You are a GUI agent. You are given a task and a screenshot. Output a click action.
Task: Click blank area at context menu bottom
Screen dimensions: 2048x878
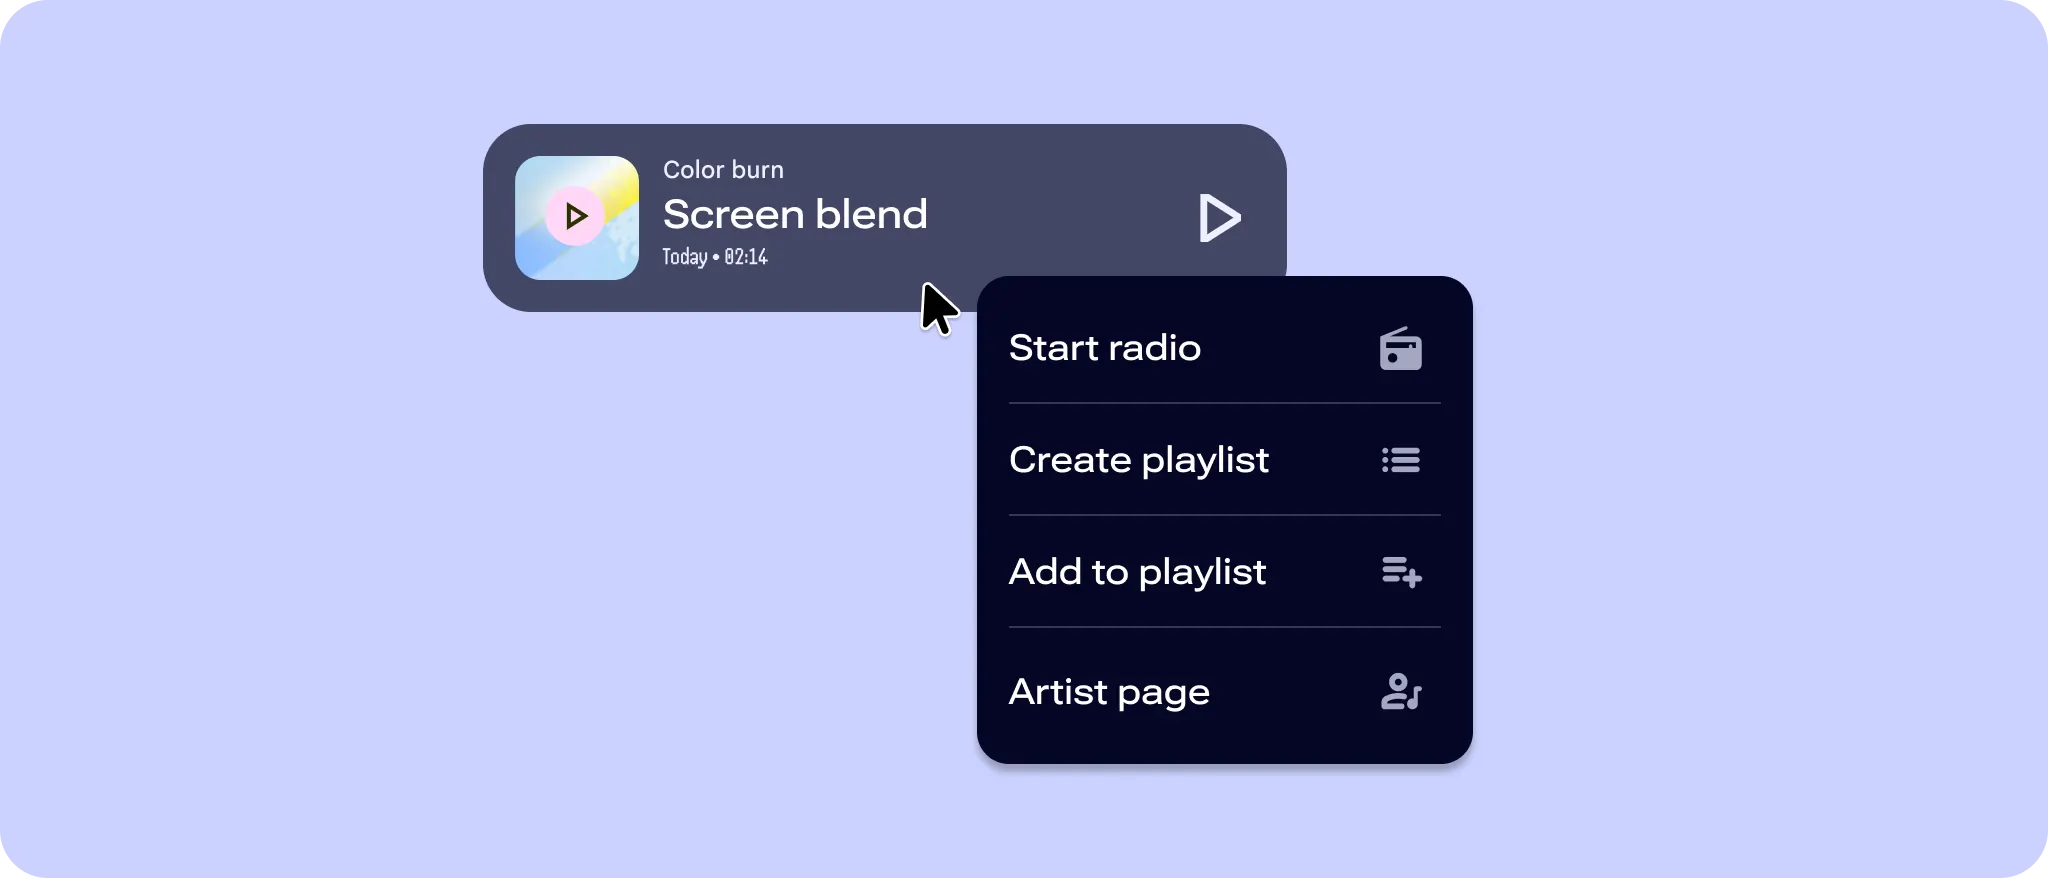click(x=1224, y=743)
